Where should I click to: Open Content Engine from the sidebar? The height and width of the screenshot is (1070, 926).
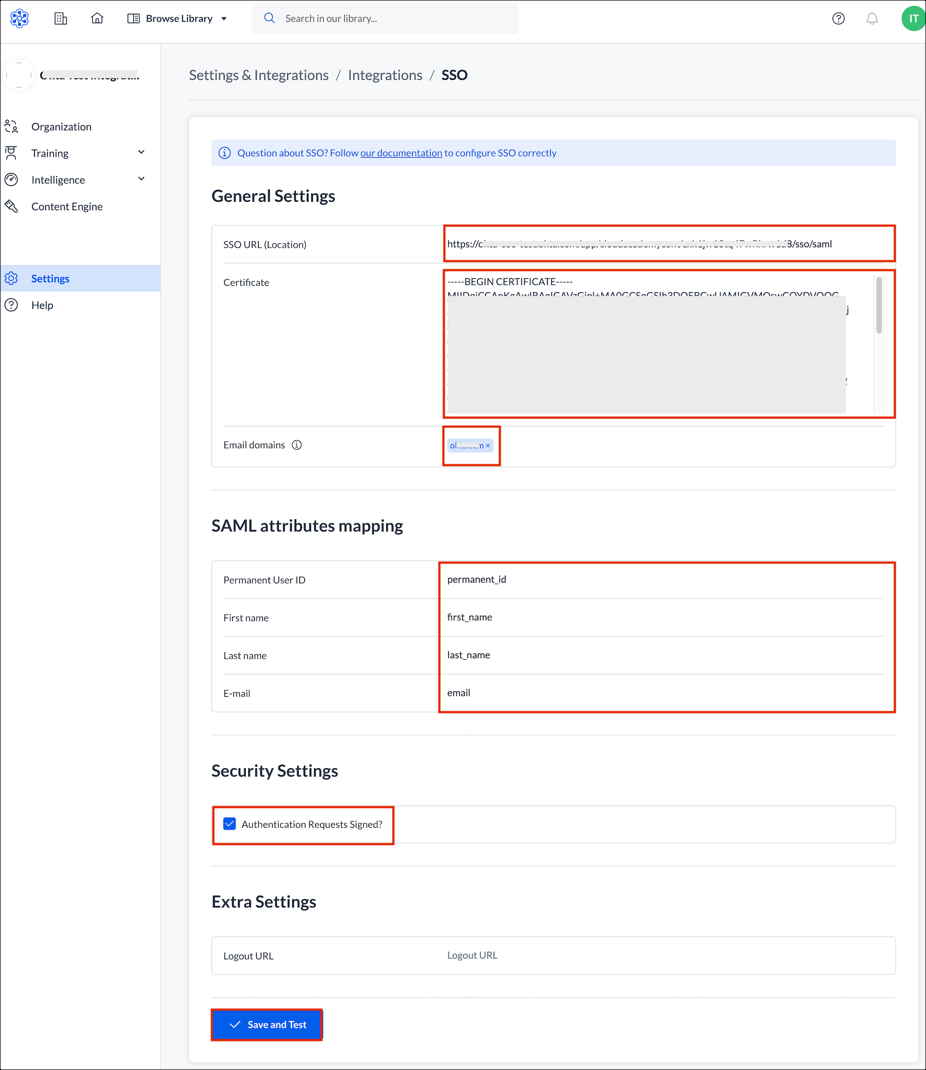point(66,207)
